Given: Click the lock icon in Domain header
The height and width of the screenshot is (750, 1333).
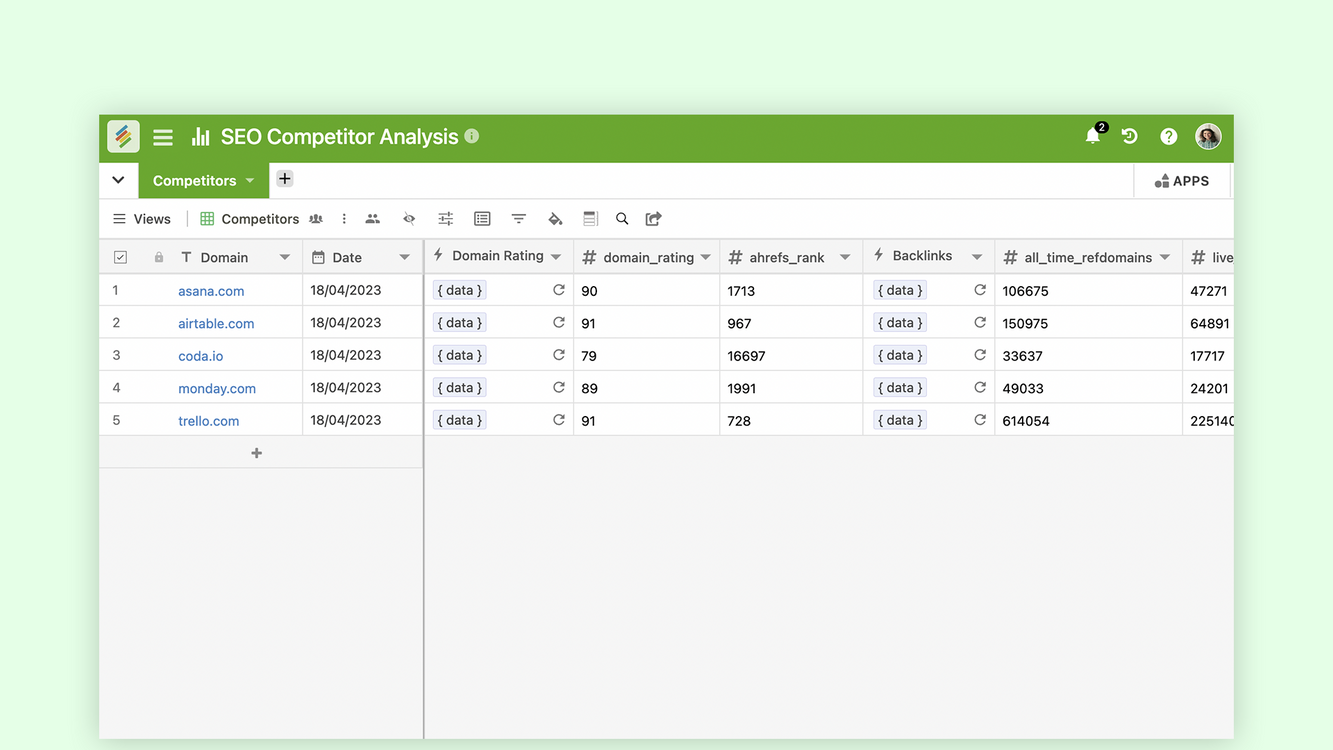Looking at the screenshot, I should pyautogui.click(x=158, y=257).
